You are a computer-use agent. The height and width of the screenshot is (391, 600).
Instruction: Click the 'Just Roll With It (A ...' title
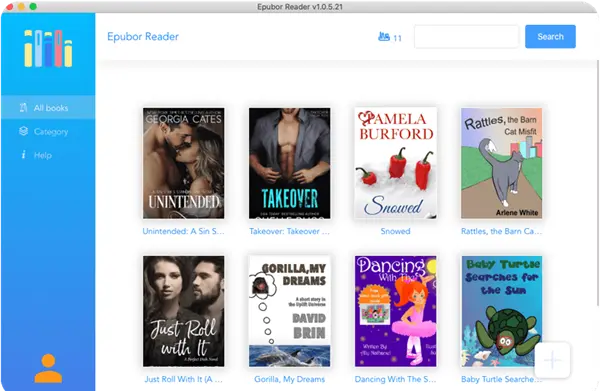click(183, 379)
